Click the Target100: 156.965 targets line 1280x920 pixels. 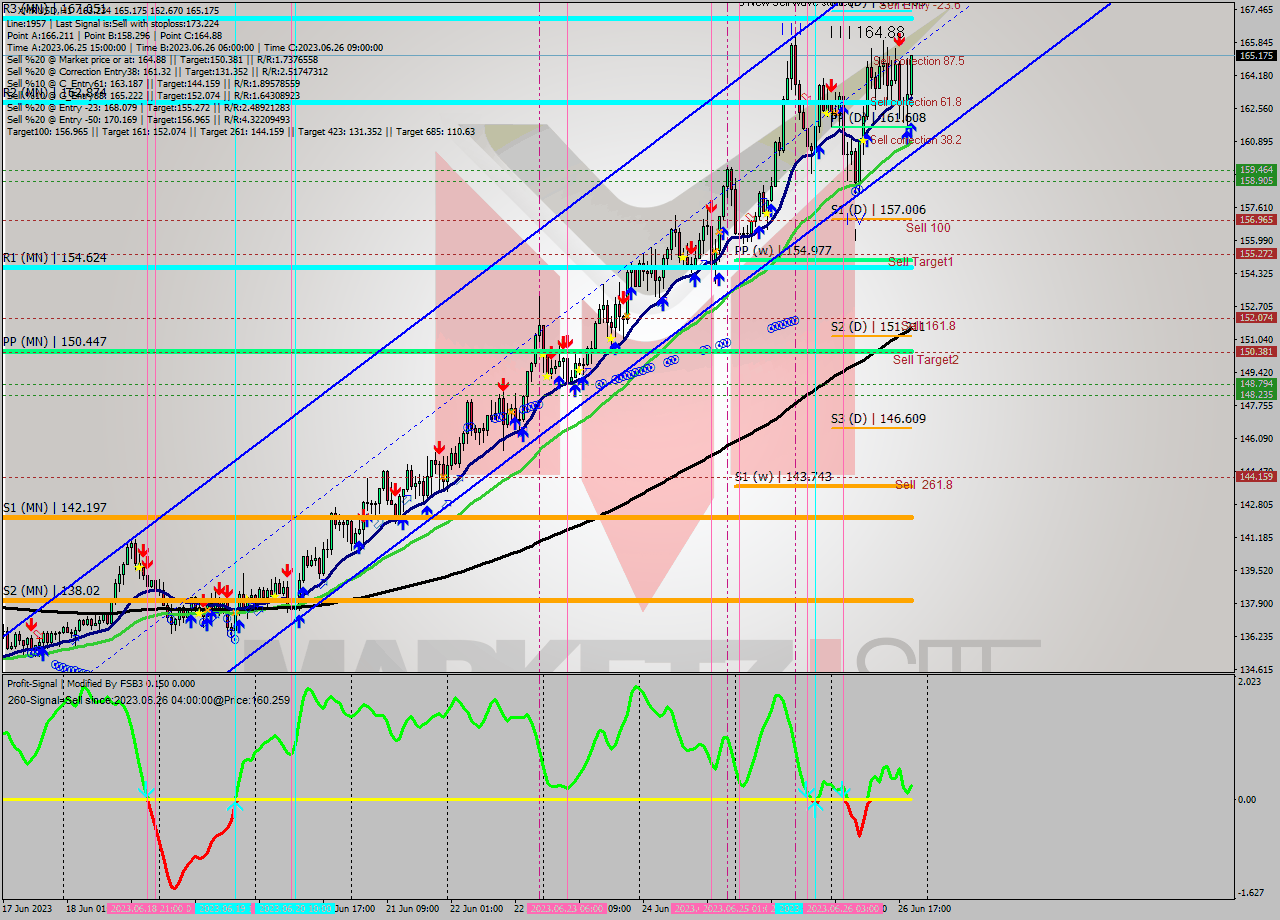(x=241, y=132)
